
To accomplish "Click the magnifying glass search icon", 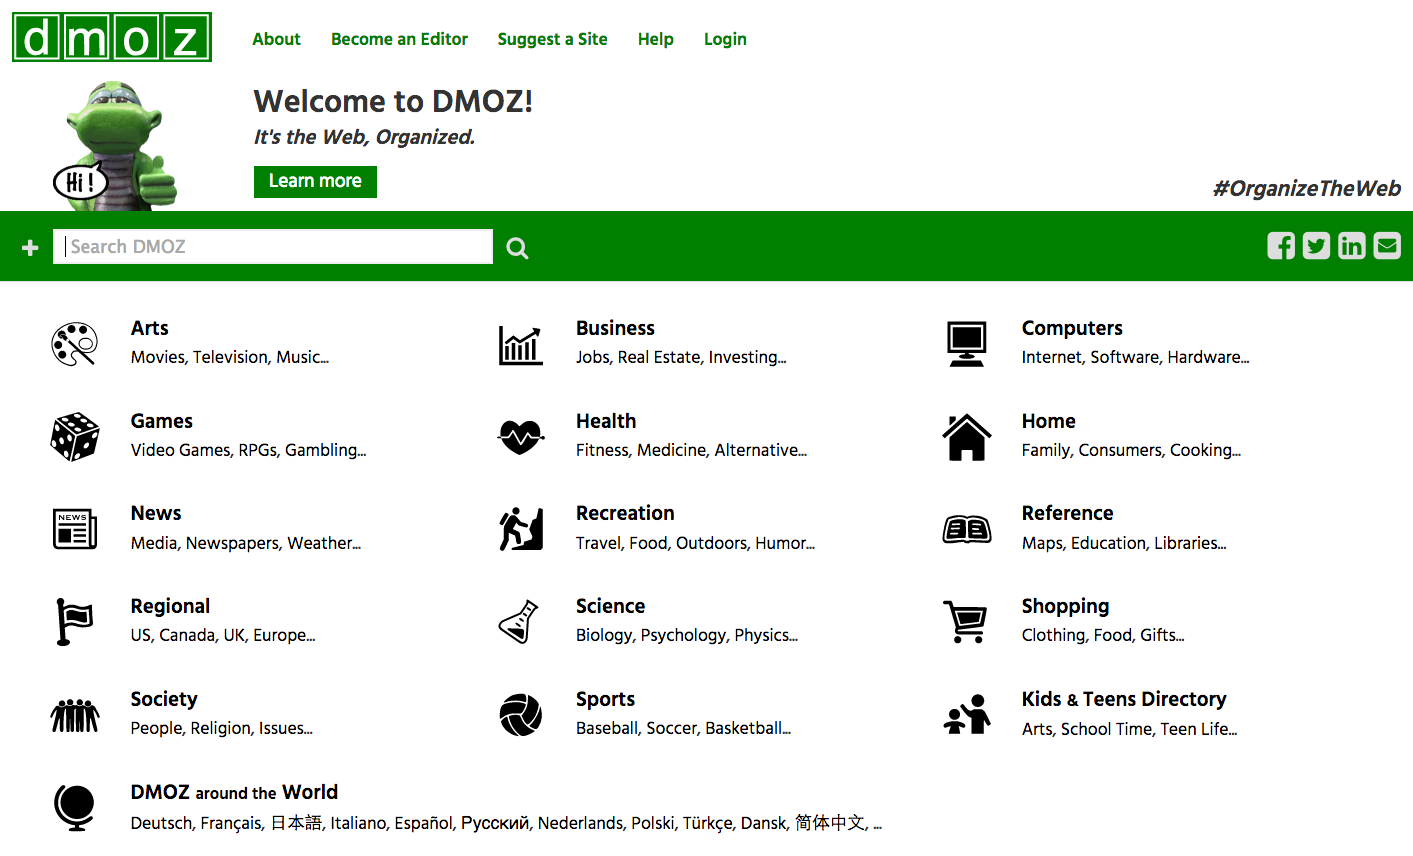I will (x=517, y=248).
